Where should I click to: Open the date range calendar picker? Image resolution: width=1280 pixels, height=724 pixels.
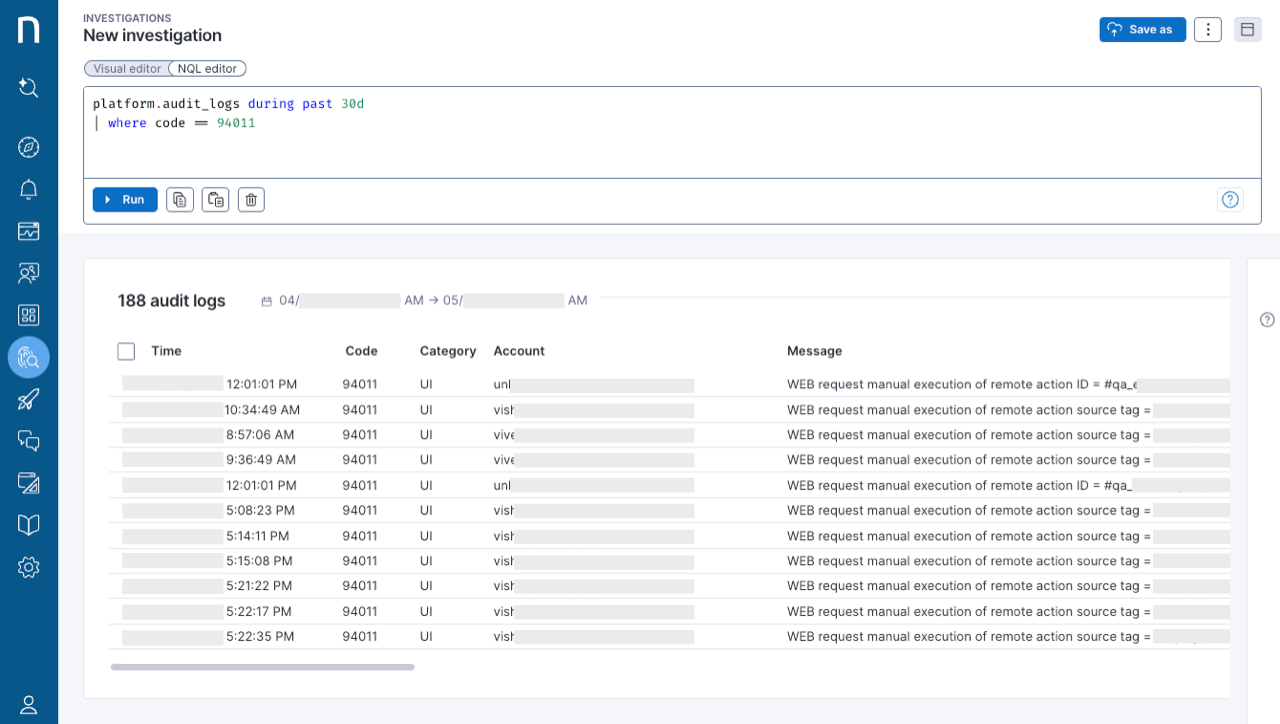(x=267, y=300)
